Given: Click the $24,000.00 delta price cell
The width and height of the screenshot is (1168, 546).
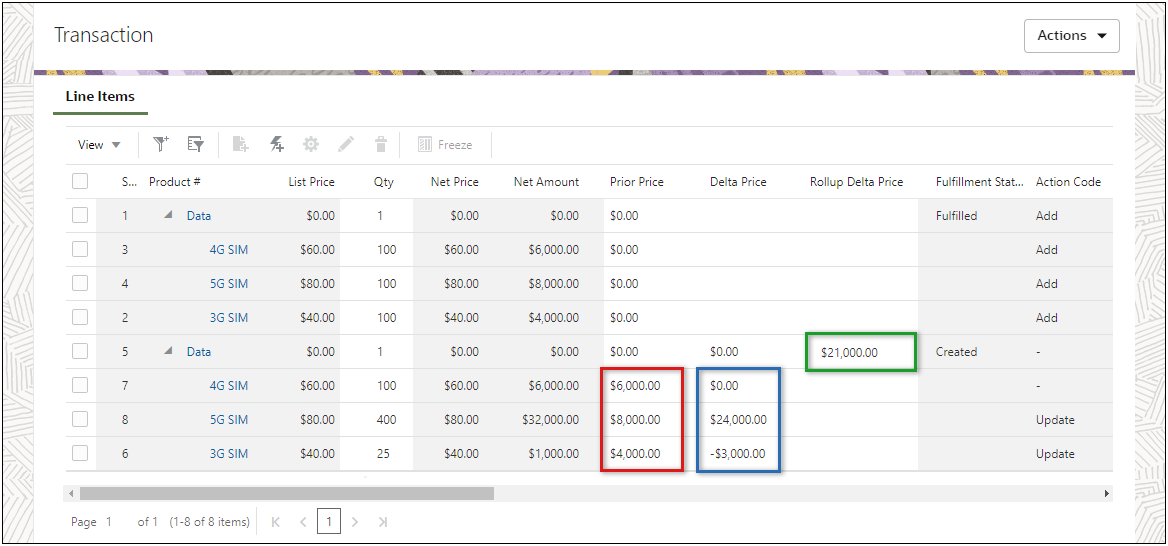Looking at the screenshot, I should [x=737, y=420].
